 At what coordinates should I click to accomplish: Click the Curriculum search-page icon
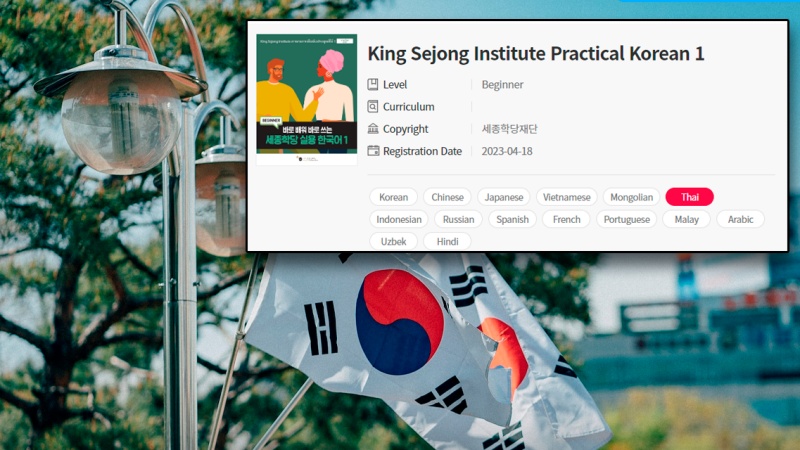pos(373,107)
